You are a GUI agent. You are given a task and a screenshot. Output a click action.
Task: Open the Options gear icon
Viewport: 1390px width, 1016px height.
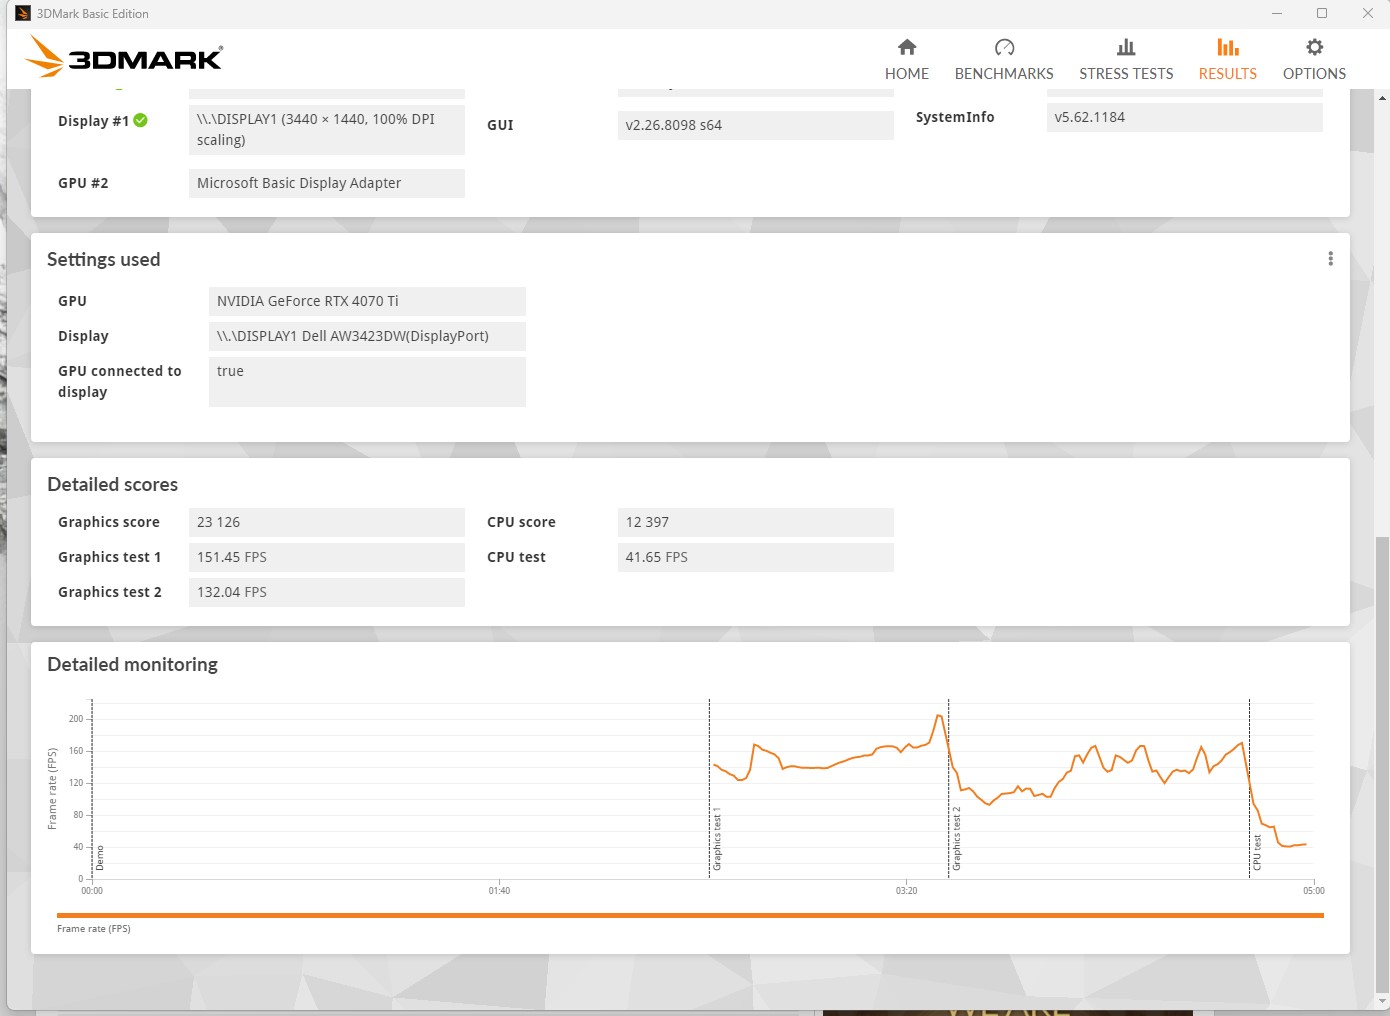click(x=1314, y=47)
